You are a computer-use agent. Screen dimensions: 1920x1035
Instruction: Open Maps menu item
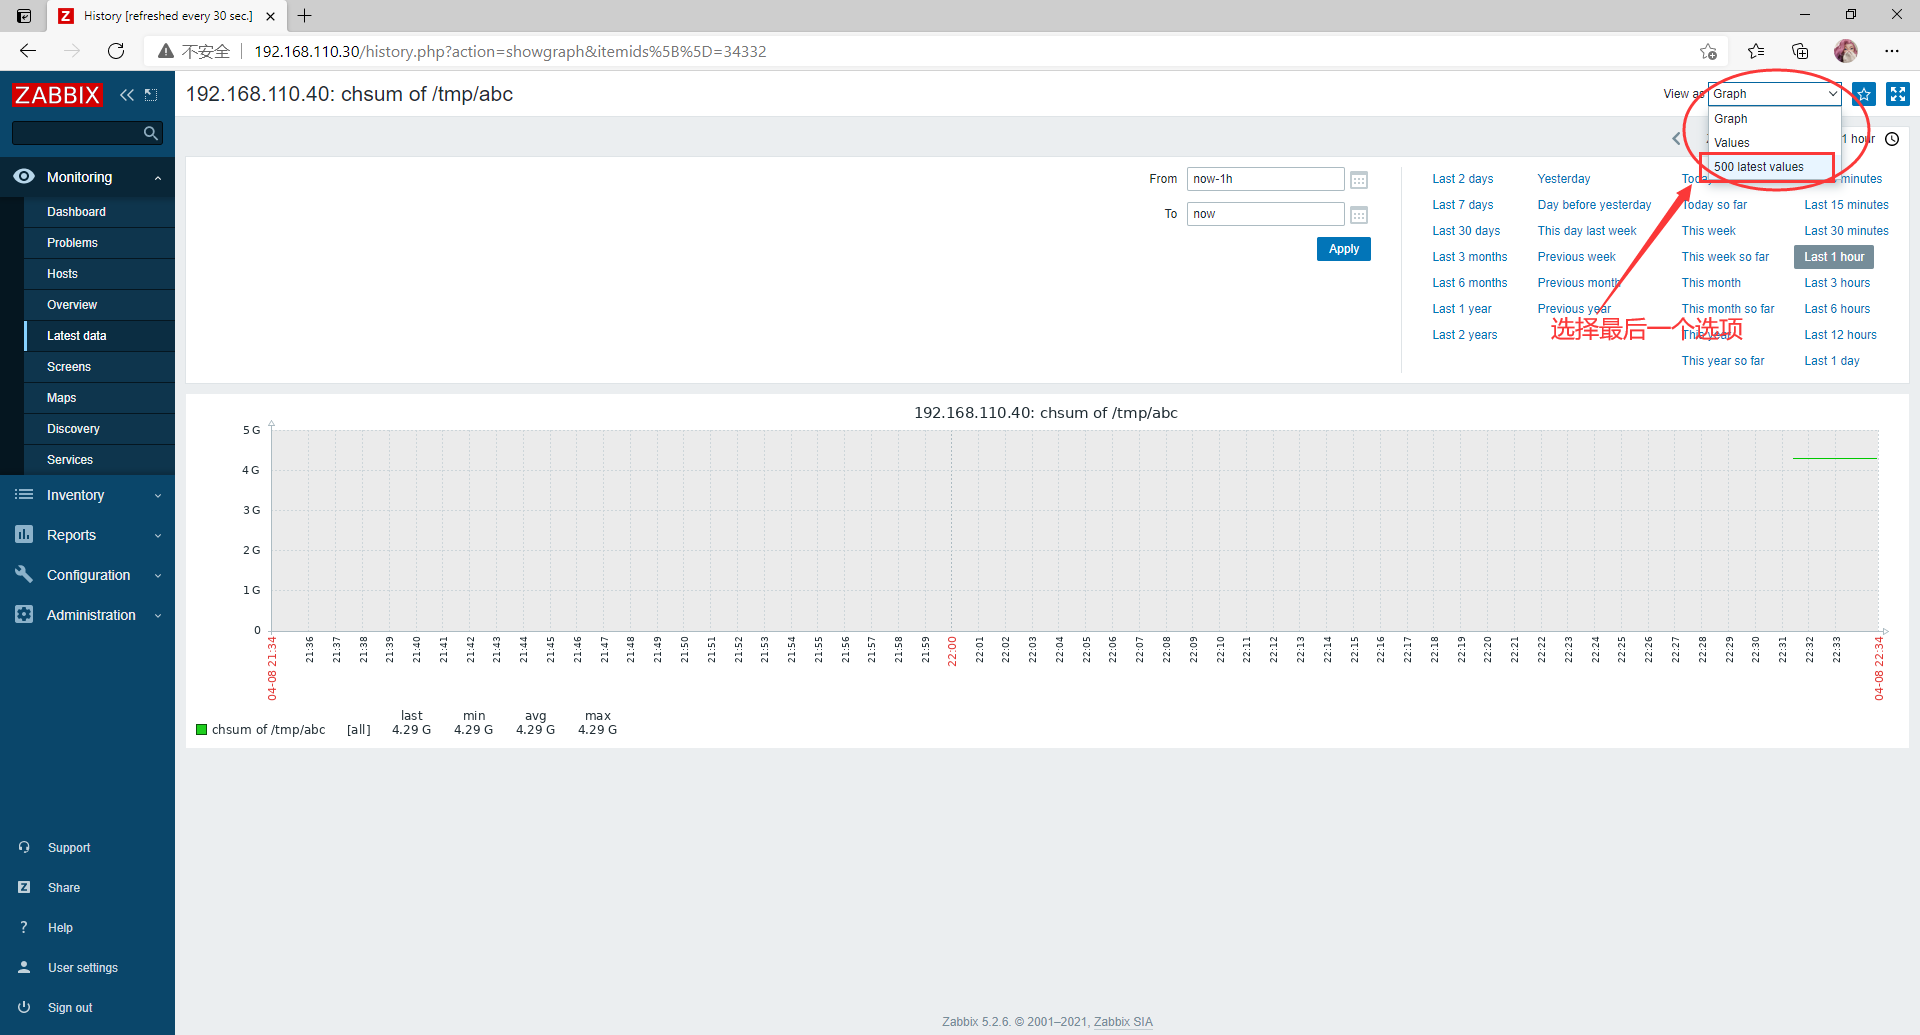click(x=61, y=398)
